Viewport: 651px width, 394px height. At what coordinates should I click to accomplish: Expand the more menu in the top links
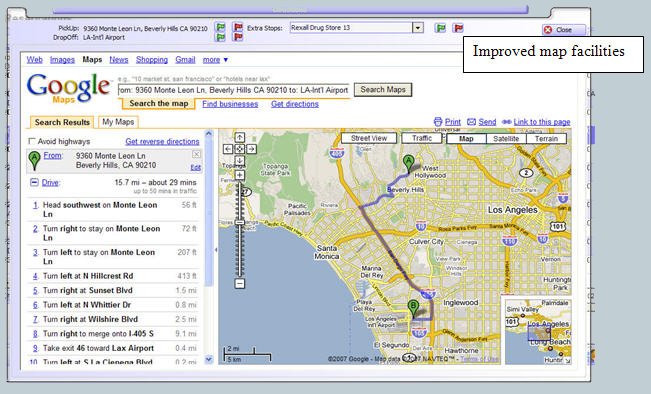[x=215, y=60]
